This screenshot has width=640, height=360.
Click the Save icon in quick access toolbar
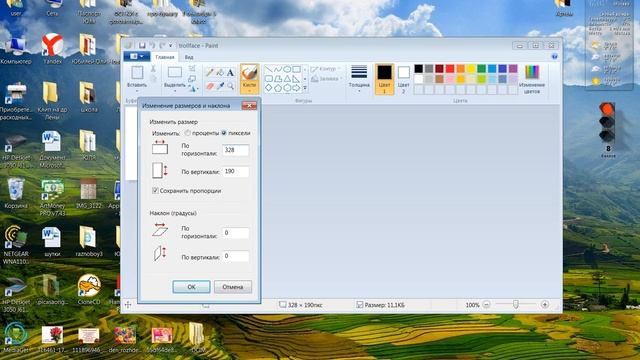click(x=142, y=46)
